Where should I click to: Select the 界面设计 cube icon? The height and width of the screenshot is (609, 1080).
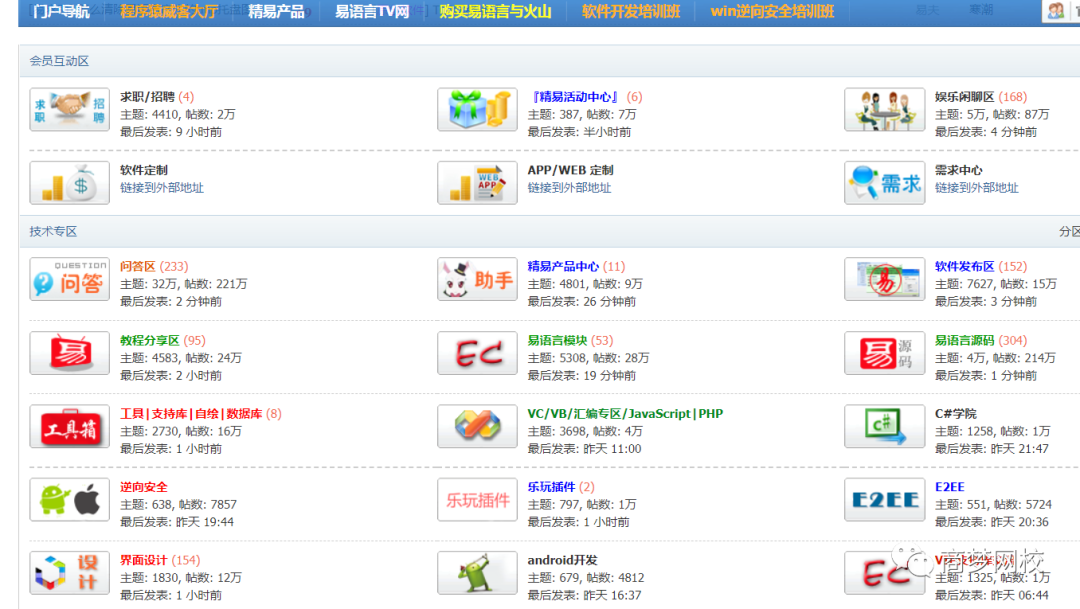coord(69,573)
